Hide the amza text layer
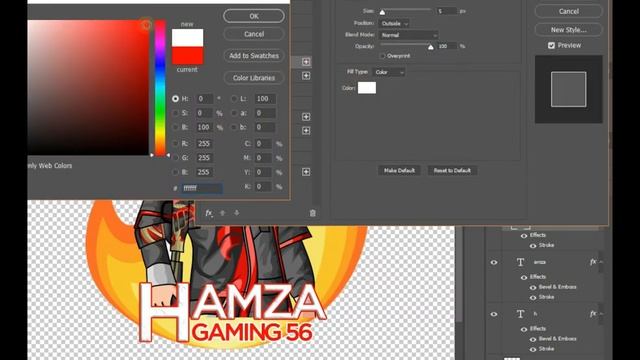 coord(494,262)
